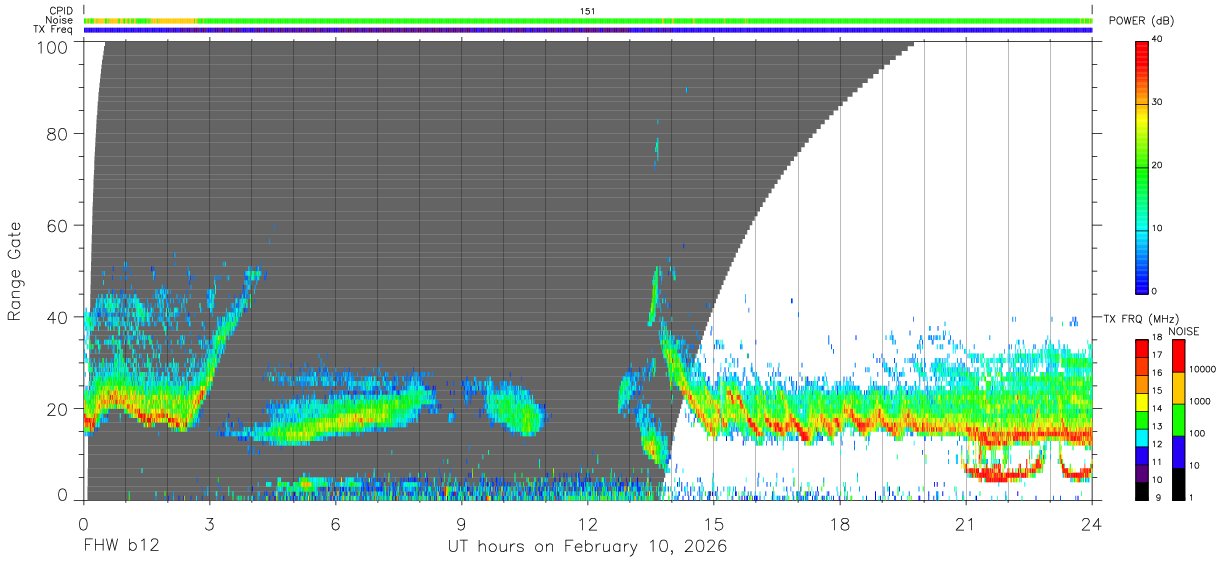This screenshot has width=1228, height=567.
Task: Click the 12 tick on the UT hours axis
Action: [x=588, y=523]
